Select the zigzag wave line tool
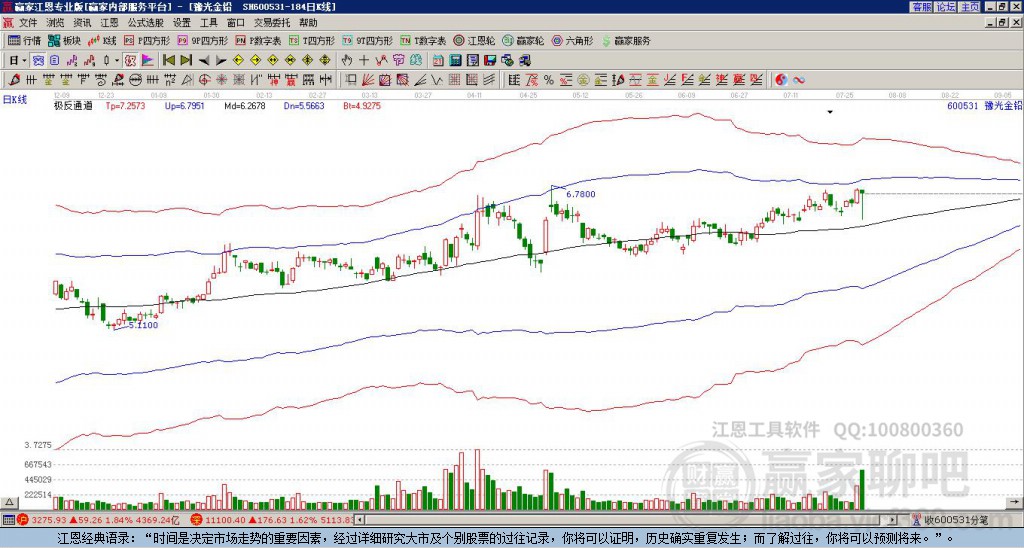Image resolution: width=1024 pixels, height=548 pixels. point(436,80)
